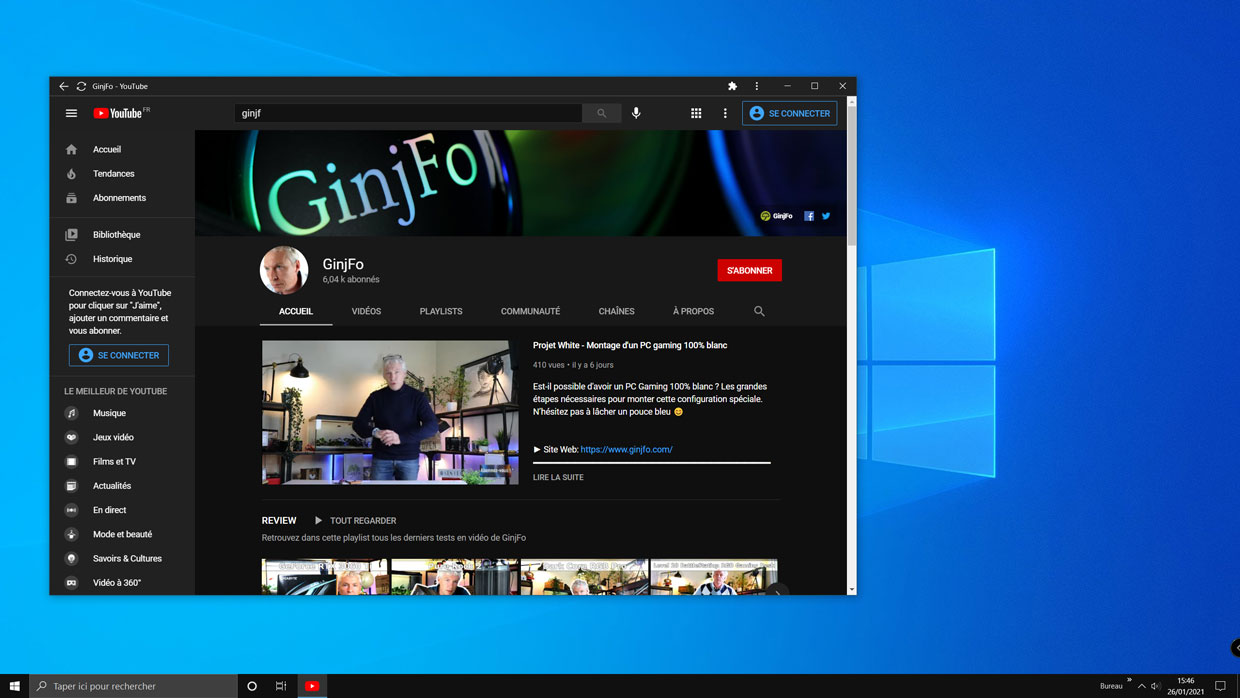
Task: Switch to the VIDÉOS tab
Action: click(x=366, y=311)
